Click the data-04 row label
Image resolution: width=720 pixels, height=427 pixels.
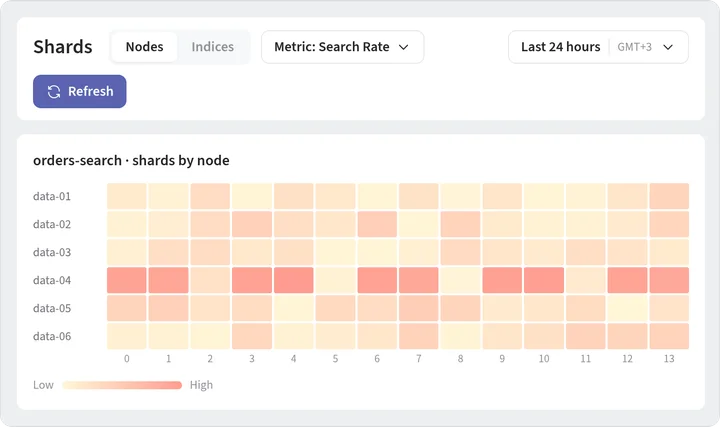[x=52, y=281]
